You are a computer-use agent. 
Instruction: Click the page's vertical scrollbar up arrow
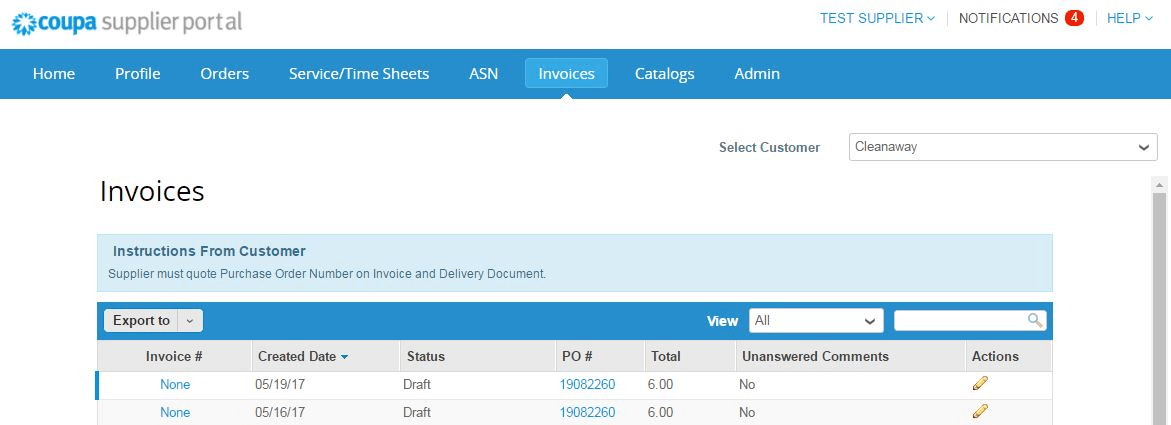[1160, 185]
